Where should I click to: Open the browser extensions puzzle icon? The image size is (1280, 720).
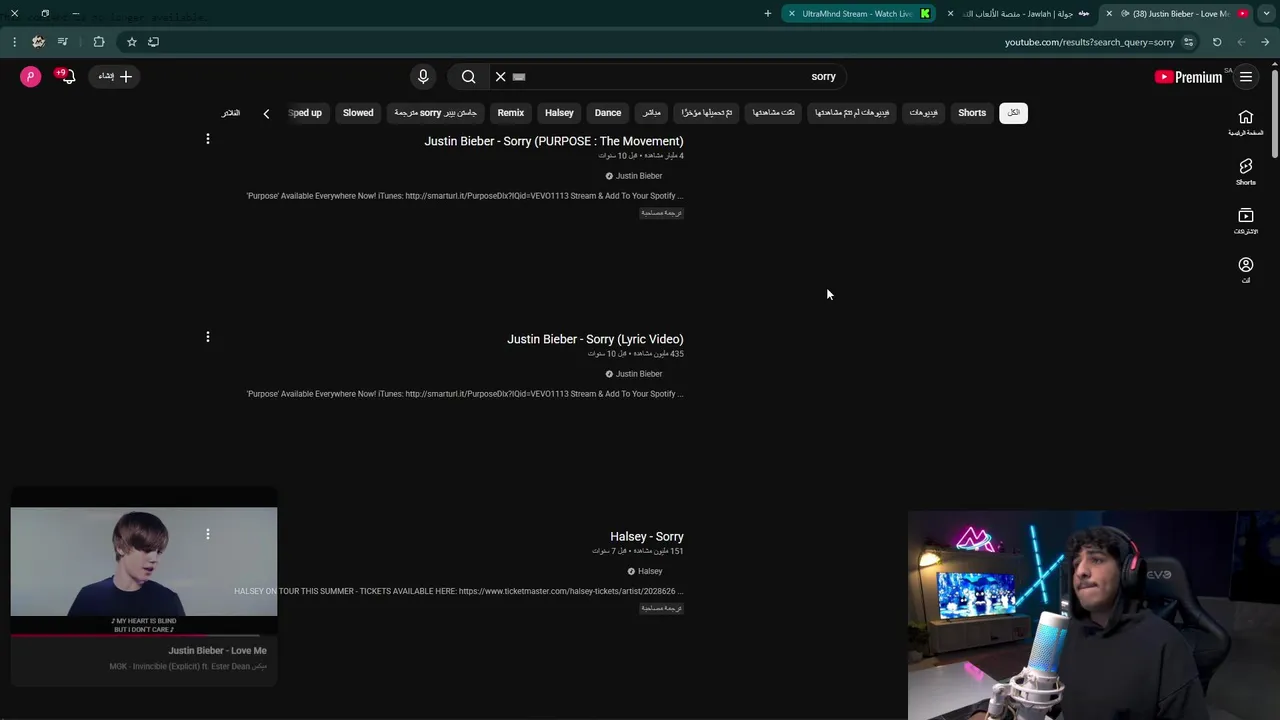[99, 42]
